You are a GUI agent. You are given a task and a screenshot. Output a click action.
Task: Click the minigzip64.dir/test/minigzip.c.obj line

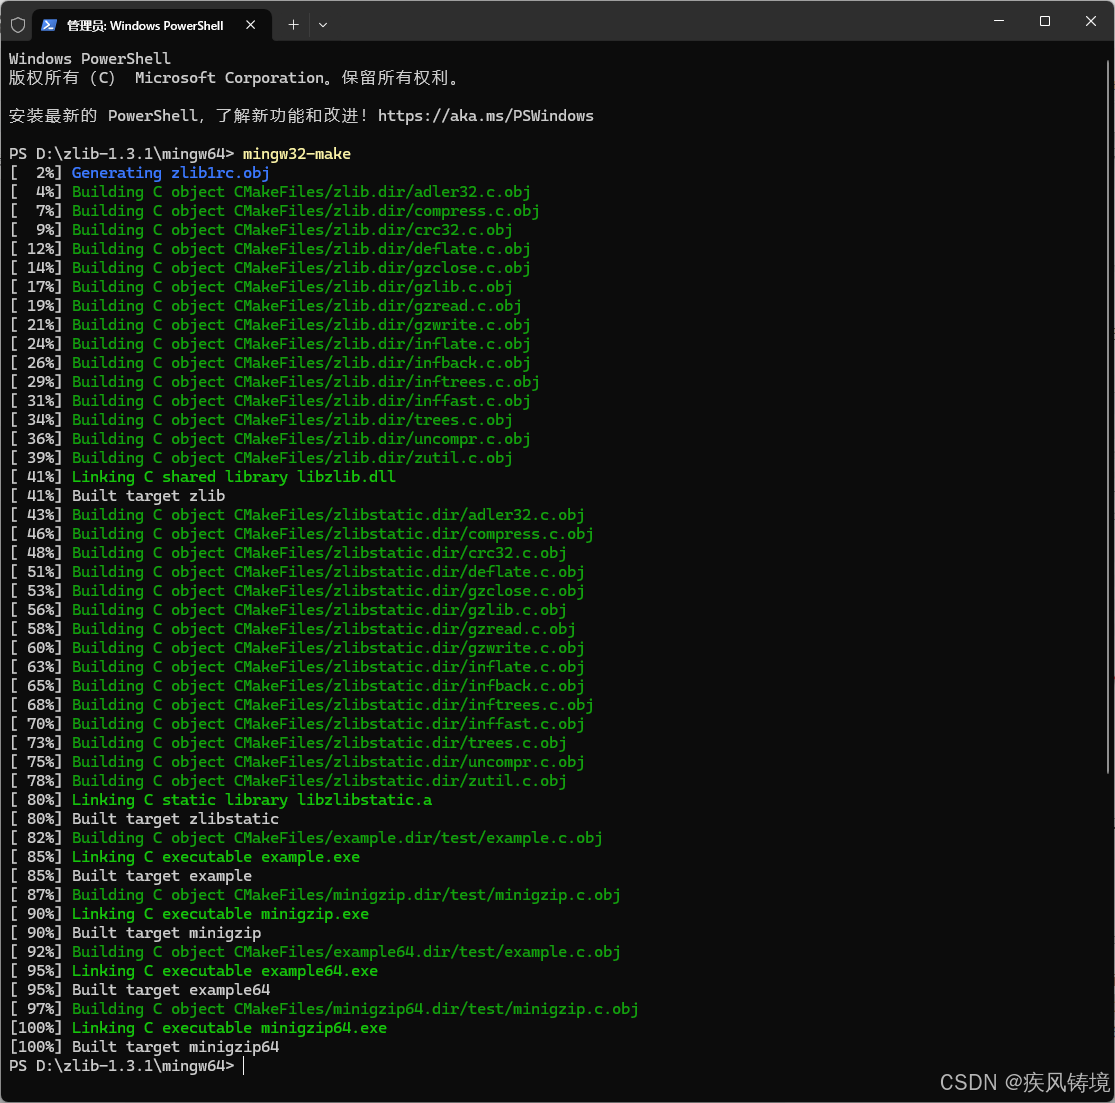[324, 1009]
